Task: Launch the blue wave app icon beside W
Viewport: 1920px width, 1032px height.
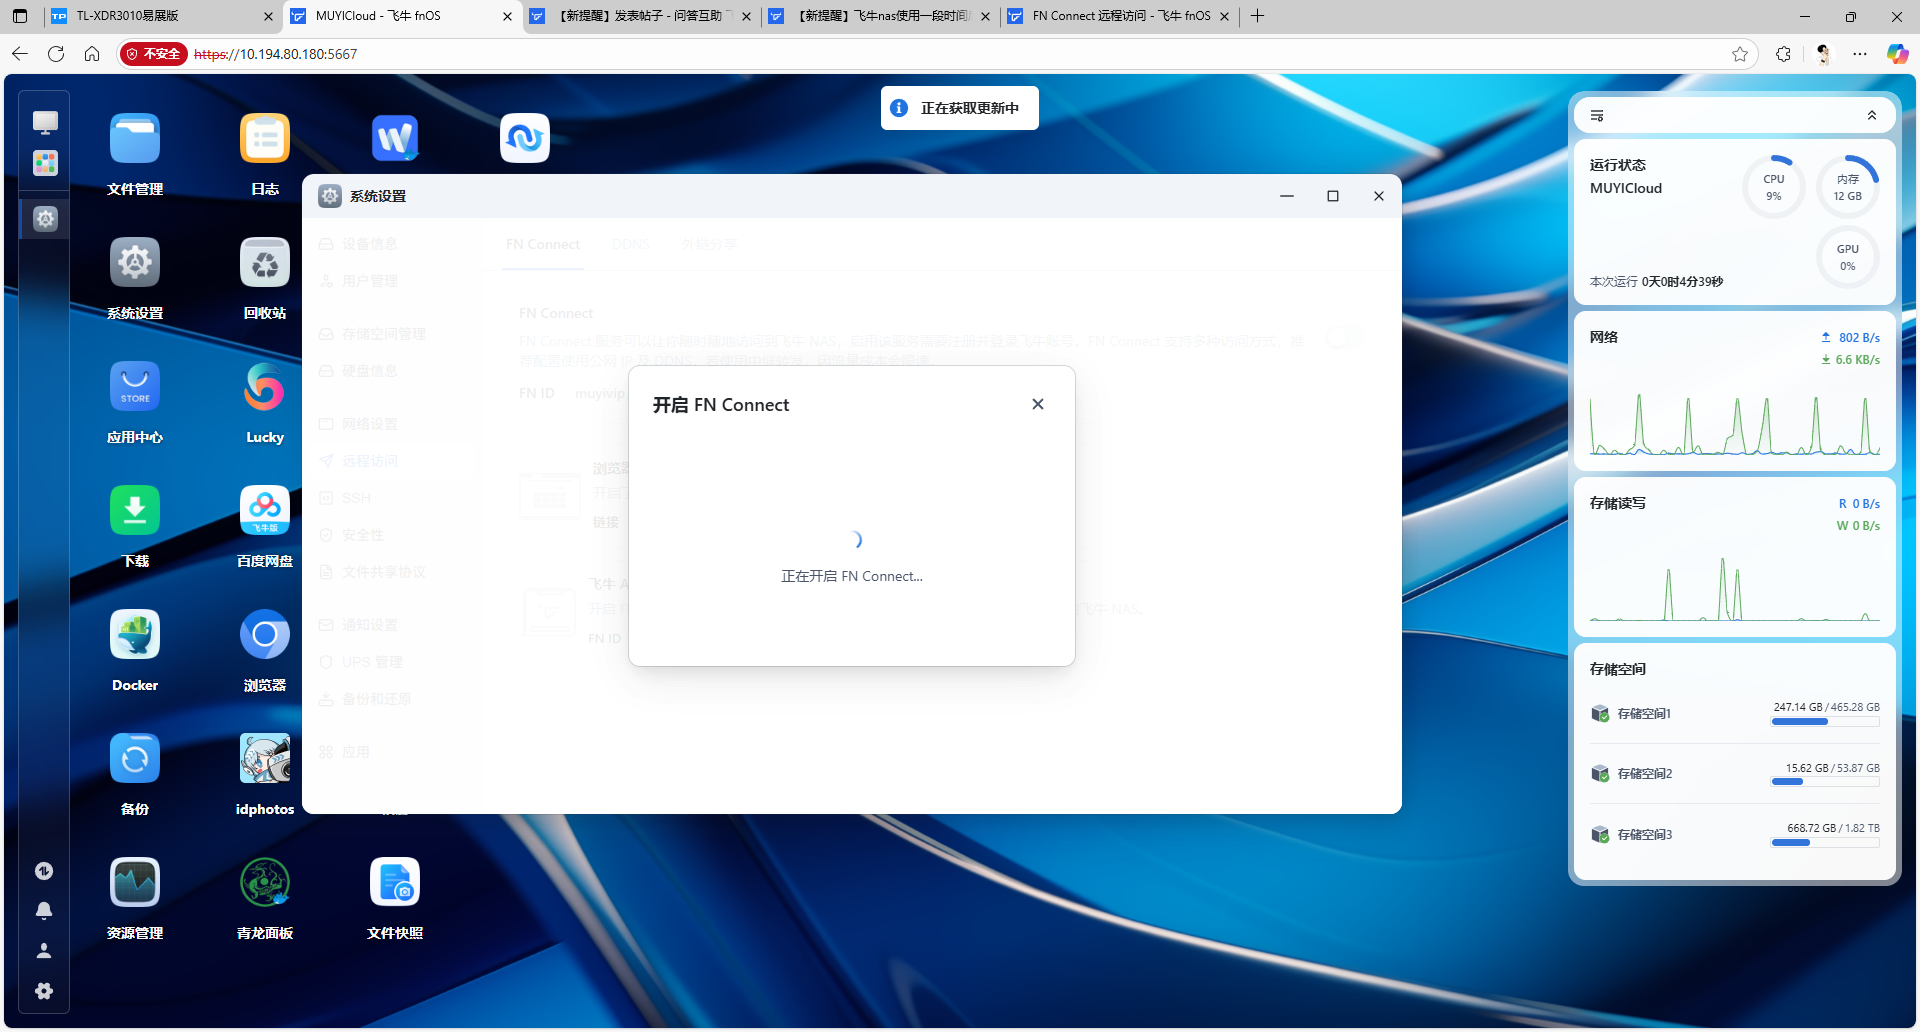Action: [525, 138]
